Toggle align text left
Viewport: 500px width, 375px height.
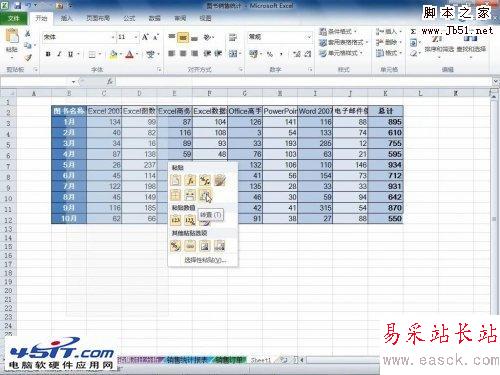click(171, 53)
